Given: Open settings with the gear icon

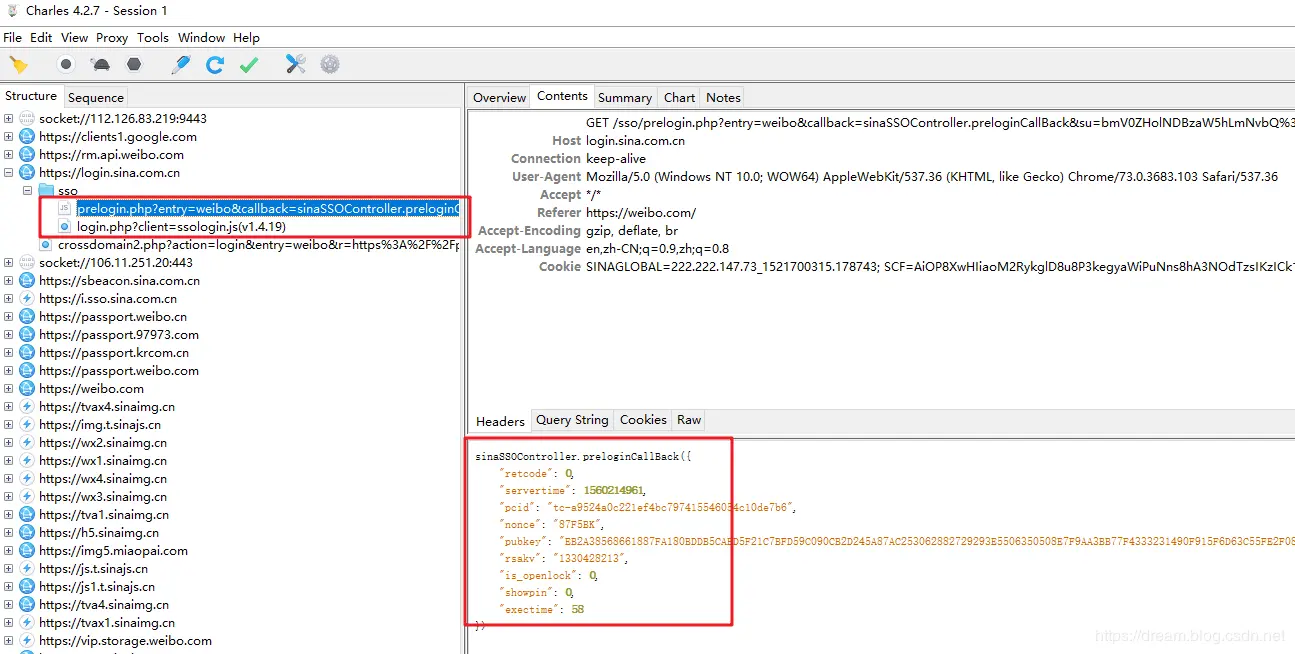Looking at the screenshot, I should (x=330, y=65).
